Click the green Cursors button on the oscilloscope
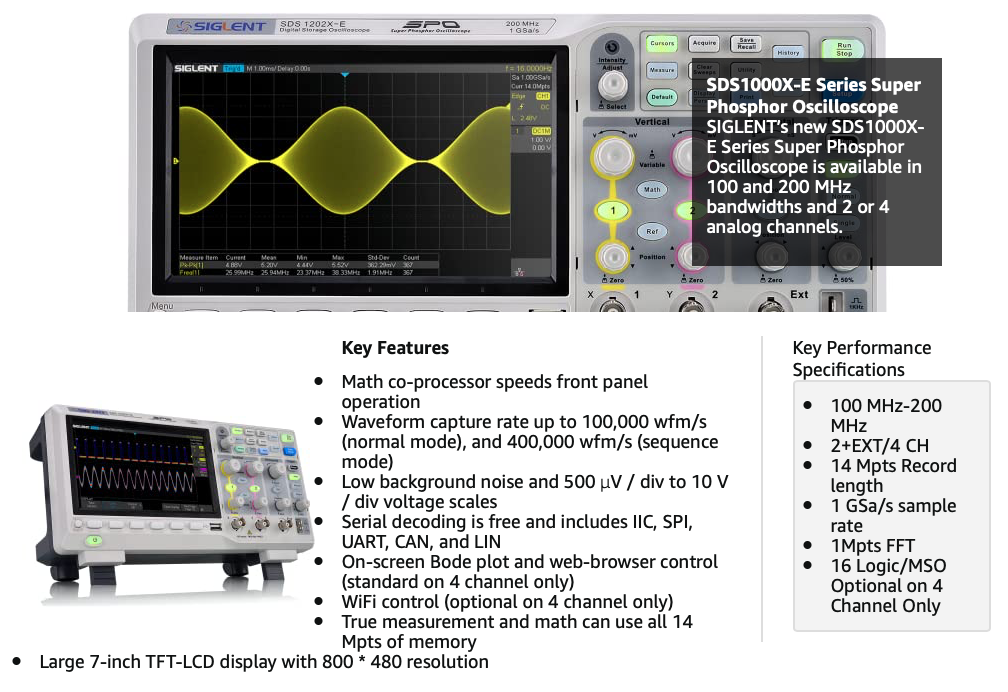 click(662, 43)
